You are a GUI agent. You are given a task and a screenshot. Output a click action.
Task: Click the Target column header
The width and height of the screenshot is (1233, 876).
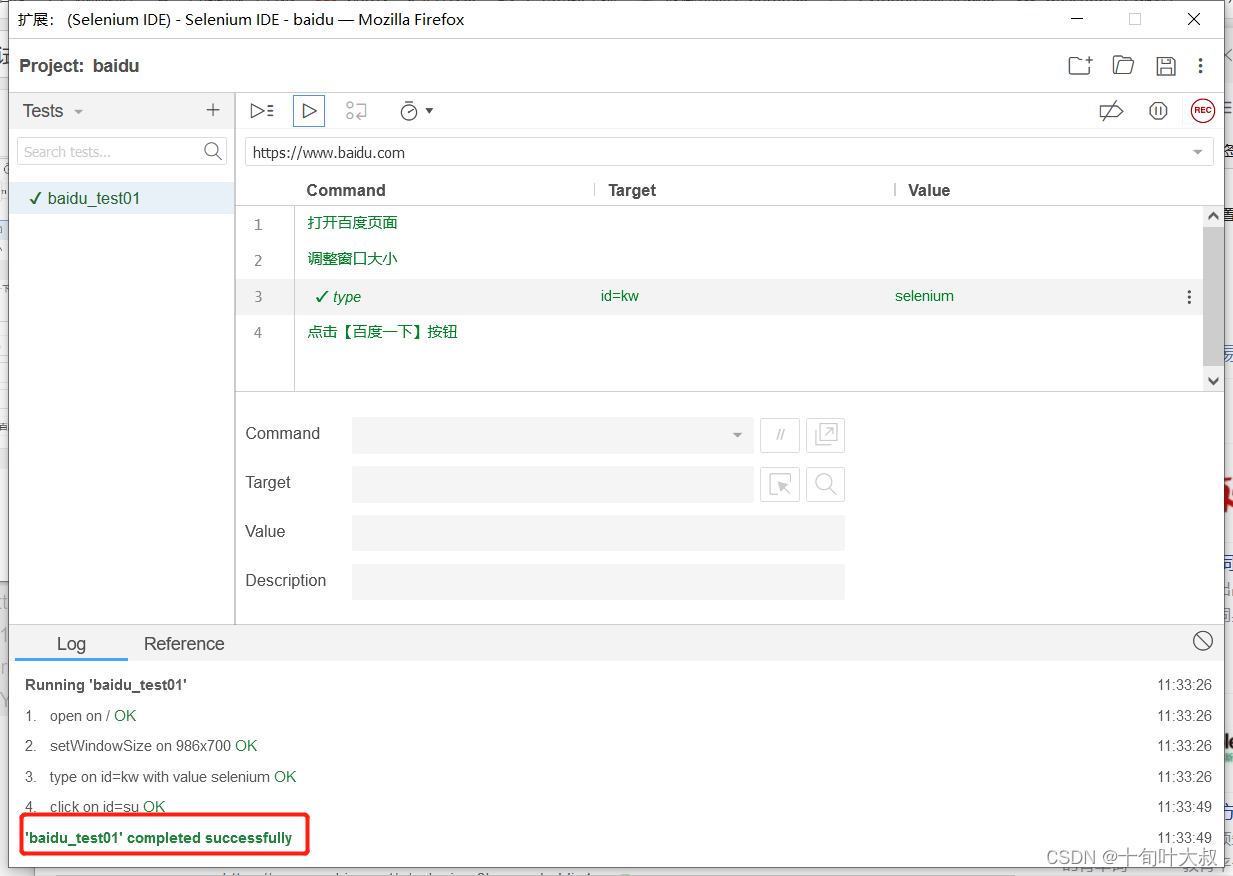(x=632, y=190)
